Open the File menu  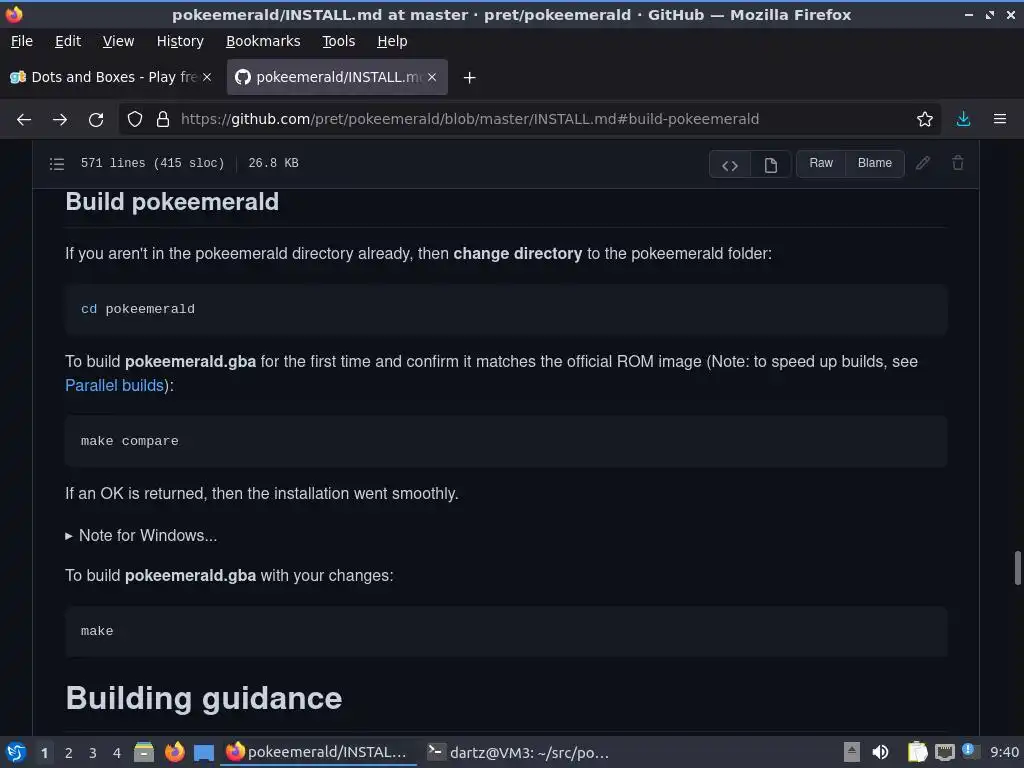(22, 41)
